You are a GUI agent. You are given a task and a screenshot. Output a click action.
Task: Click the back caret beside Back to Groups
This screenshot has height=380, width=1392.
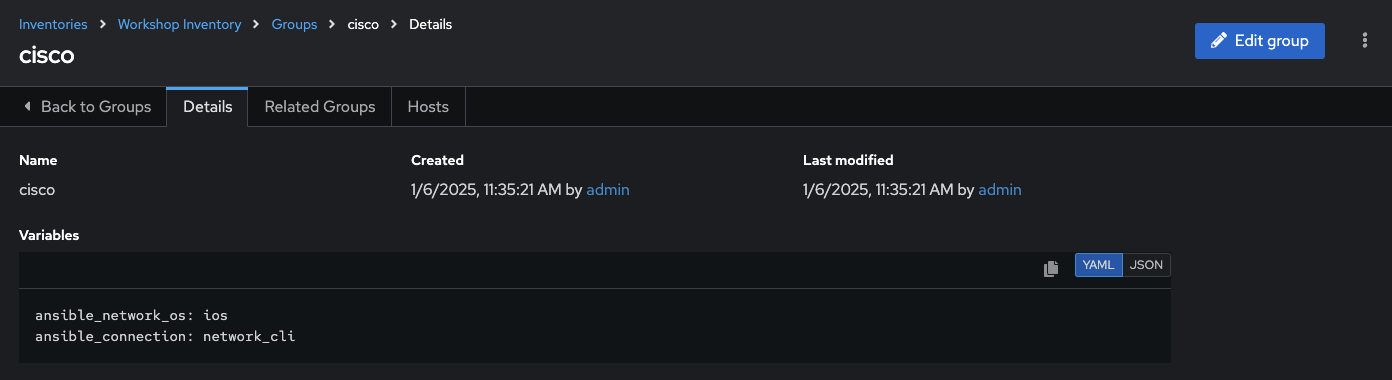[x=27, y=106]
